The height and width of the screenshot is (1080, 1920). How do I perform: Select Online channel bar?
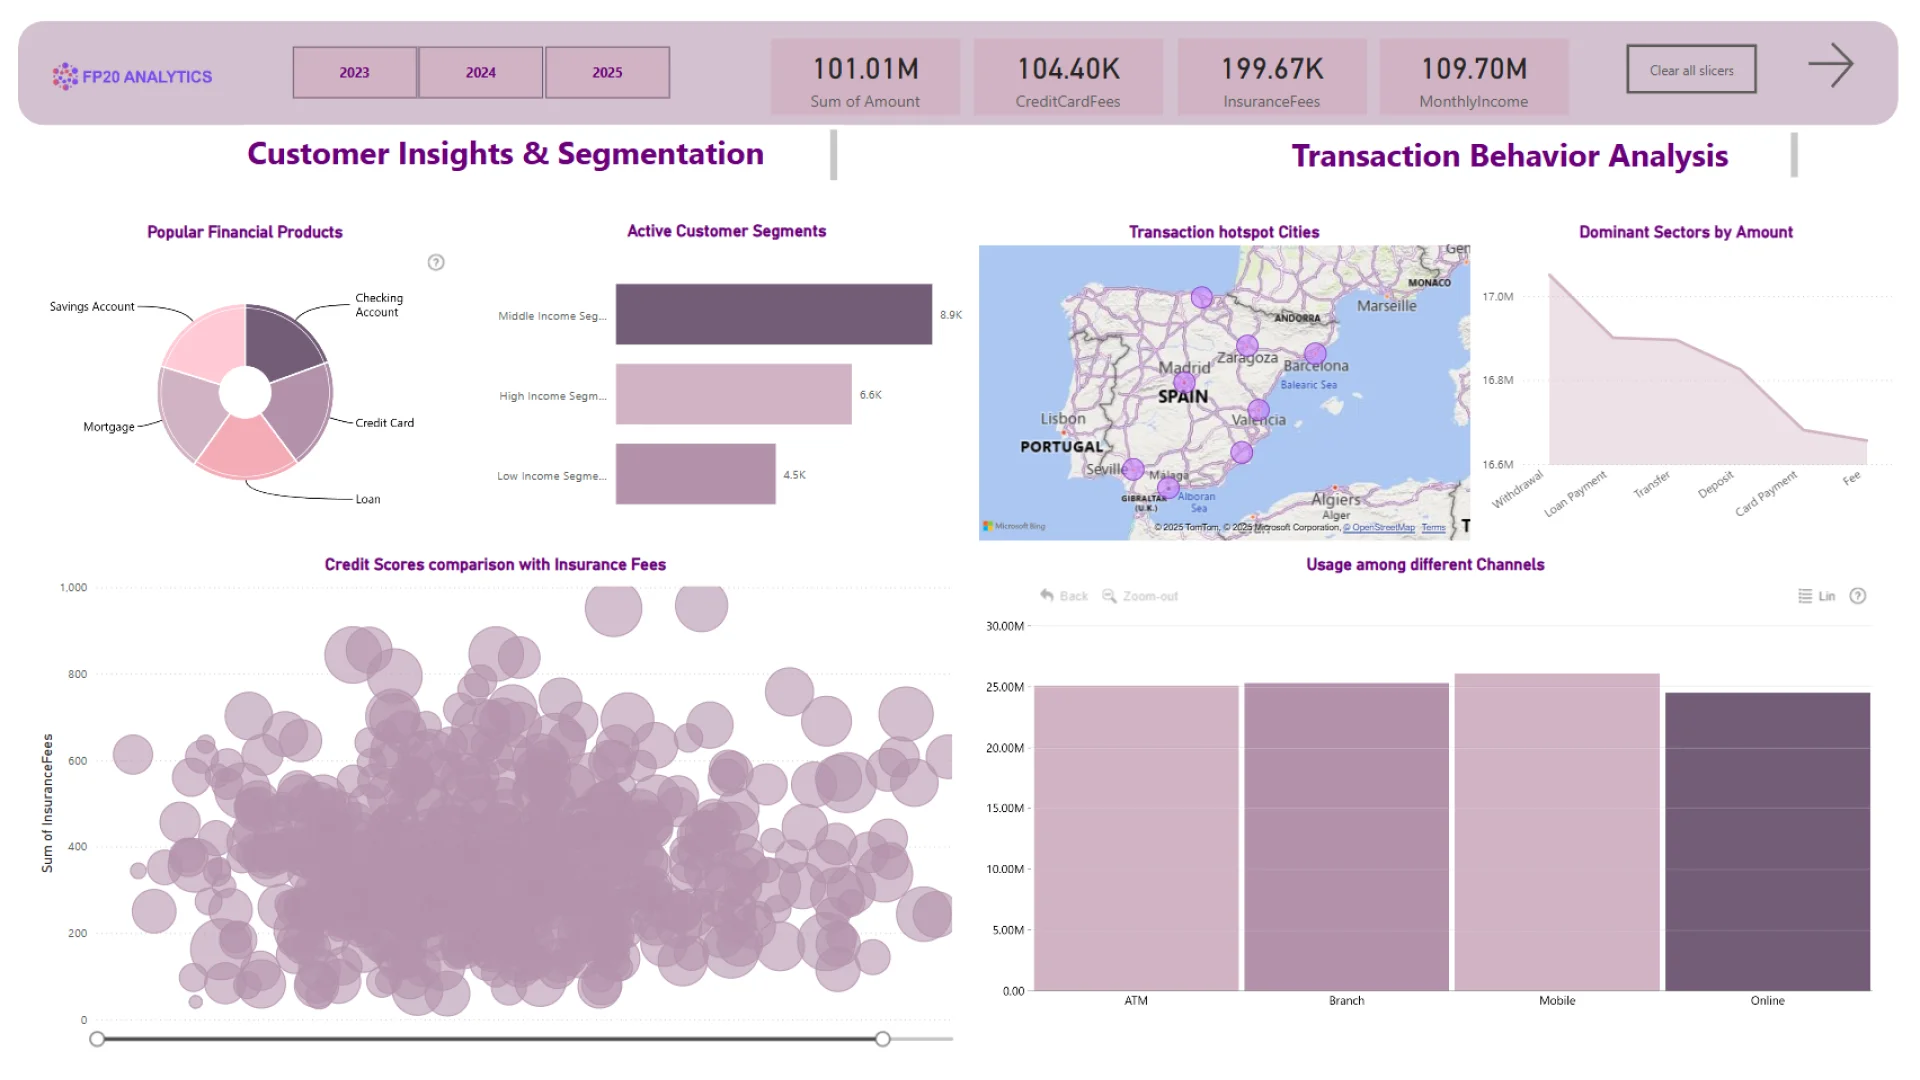pyautogui.click(x=1767, y=842)
